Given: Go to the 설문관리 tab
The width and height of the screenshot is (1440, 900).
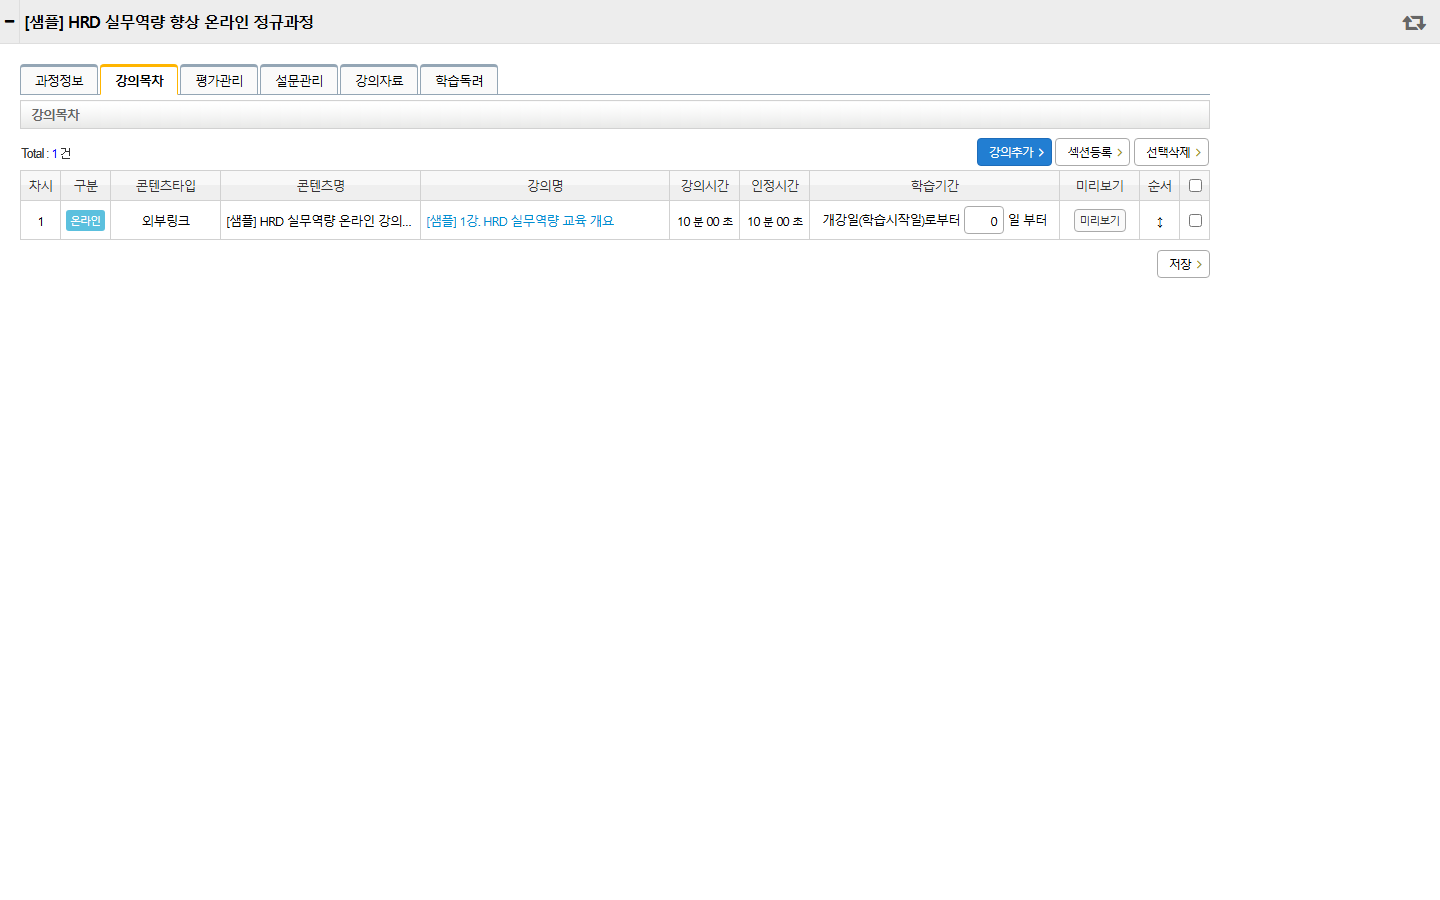Looking at the screenshot, I should [299, 80].
